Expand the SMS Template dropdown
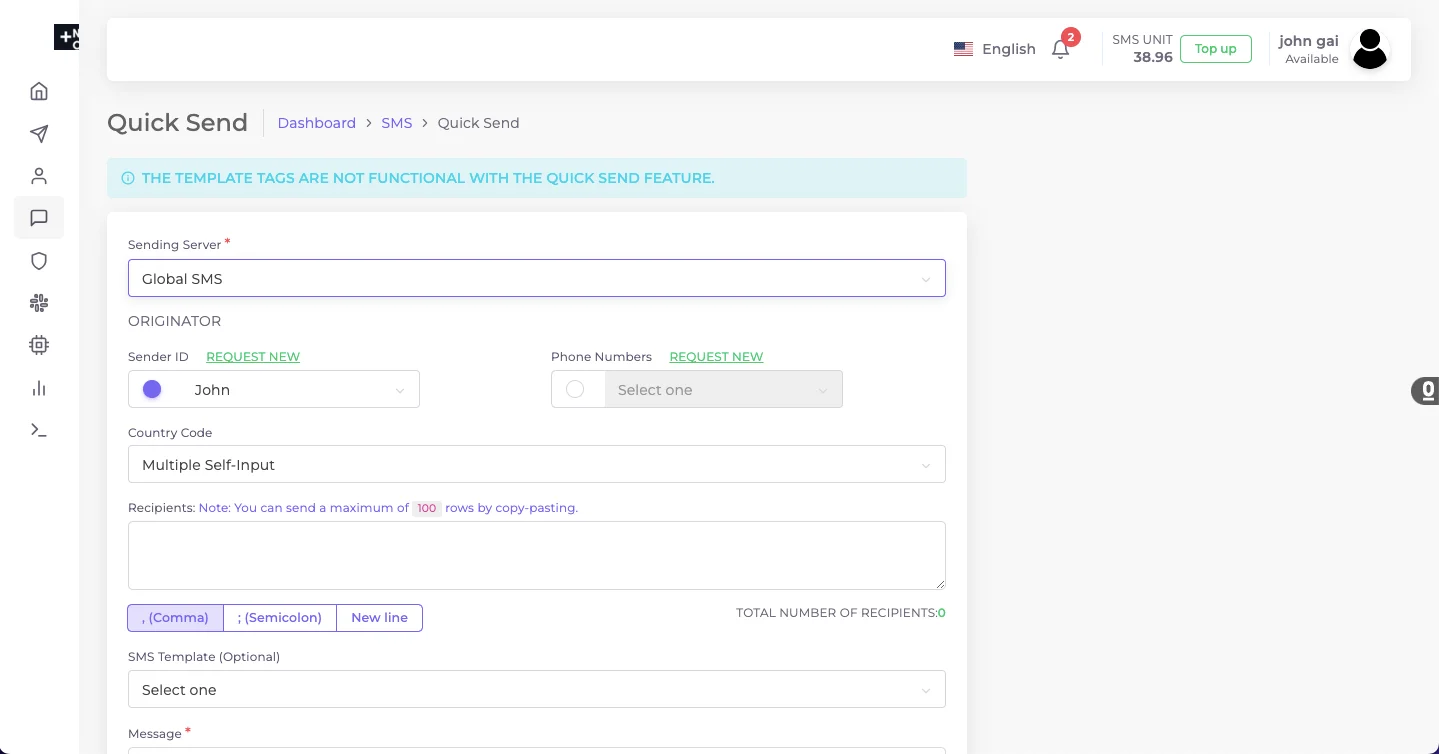This screenshot has width=1439, height=754. (537, 689)
